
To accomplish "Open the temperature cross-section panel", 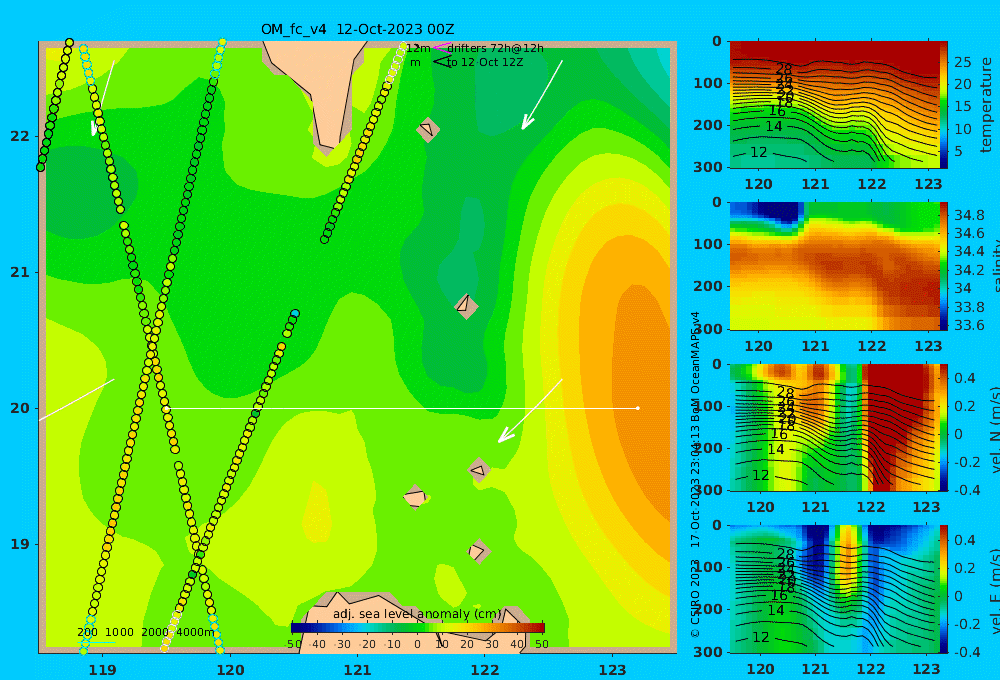I will tap(834, 105).
